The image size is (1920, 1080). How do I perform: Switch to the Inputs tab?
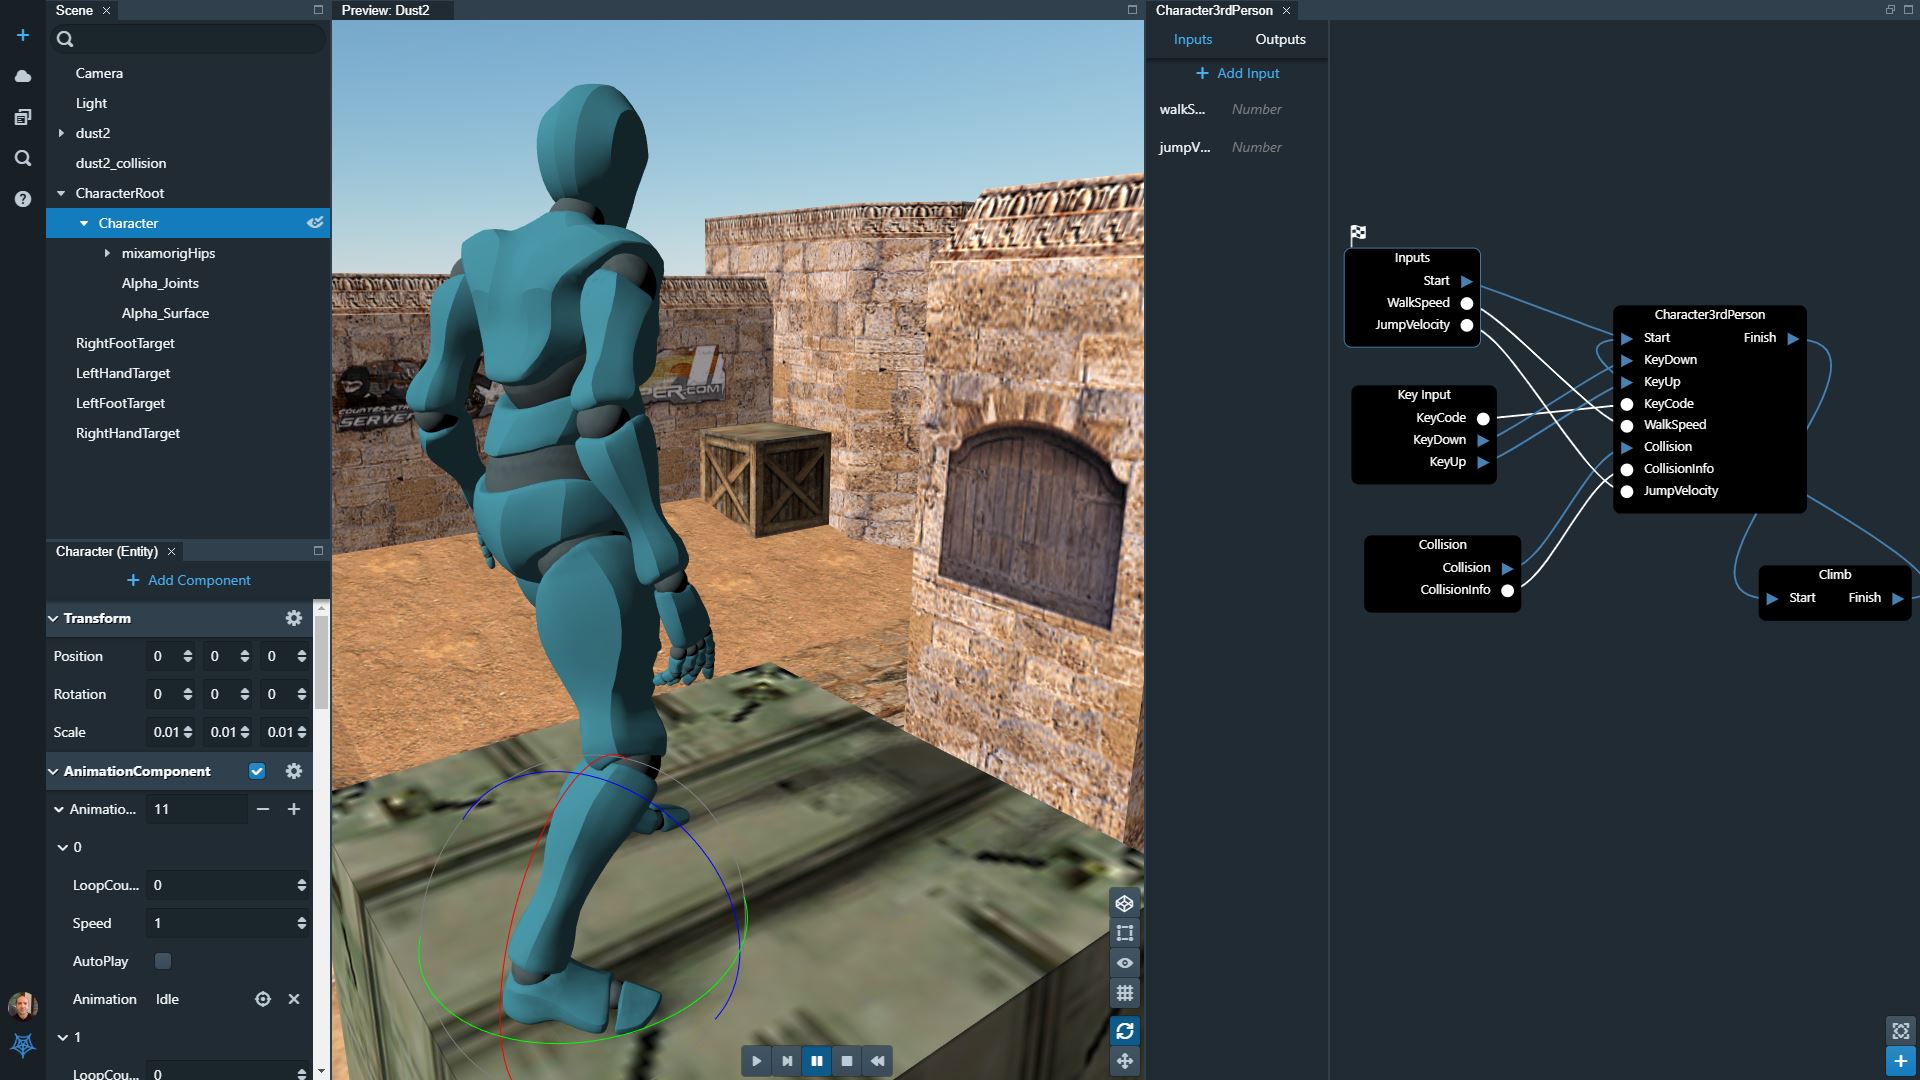pyautogui.click(x=1192, y=39)
